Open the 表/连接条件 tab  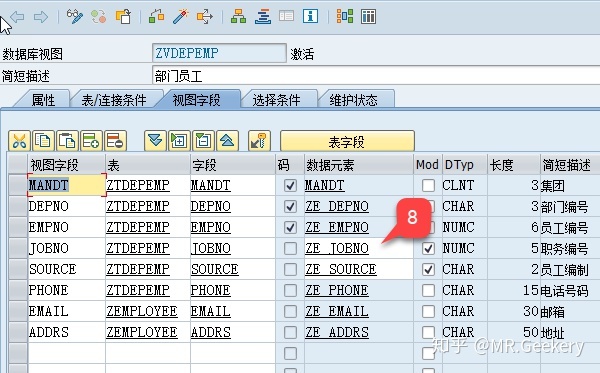[114, 100]
